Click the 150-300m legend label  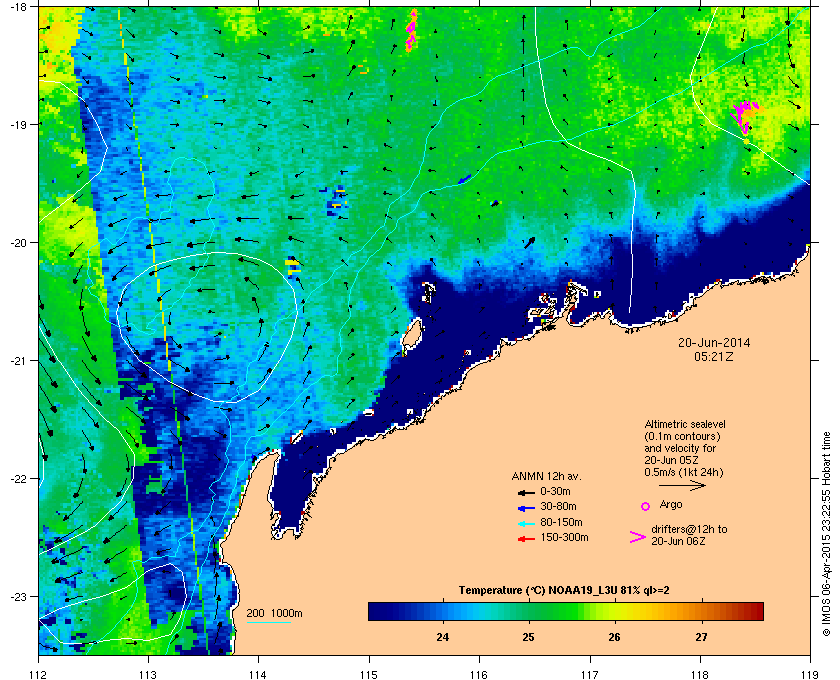(564, 537)
